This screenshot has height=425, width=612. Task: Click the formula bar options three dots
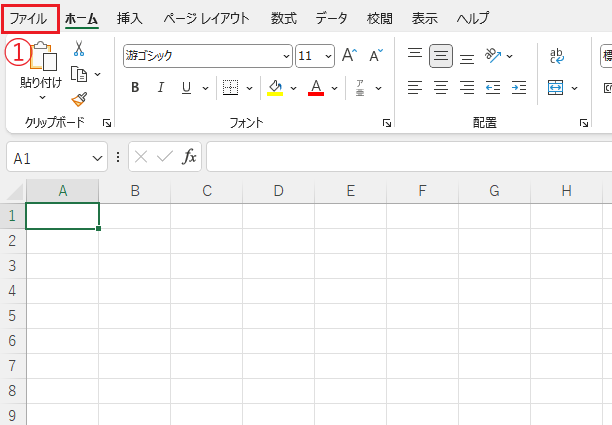118,157
